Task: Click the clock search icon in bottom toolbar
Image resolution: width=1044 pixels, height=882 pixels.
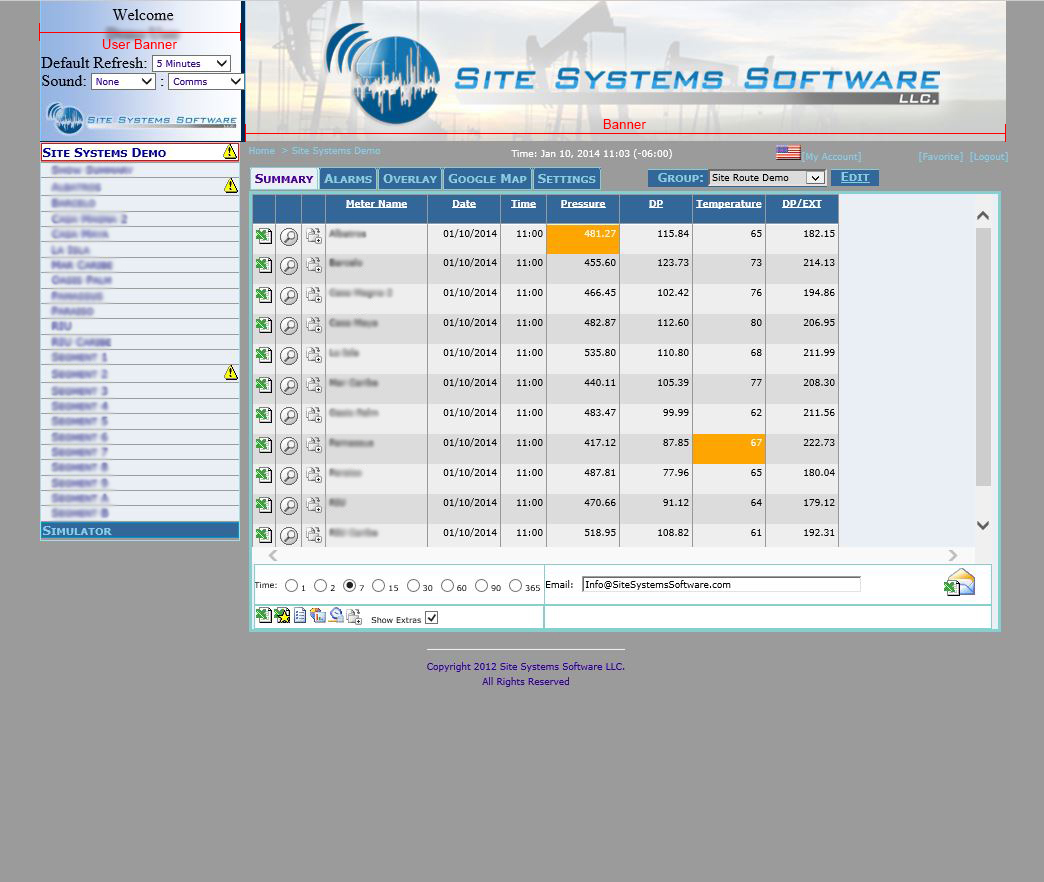Action: (336, 616)
